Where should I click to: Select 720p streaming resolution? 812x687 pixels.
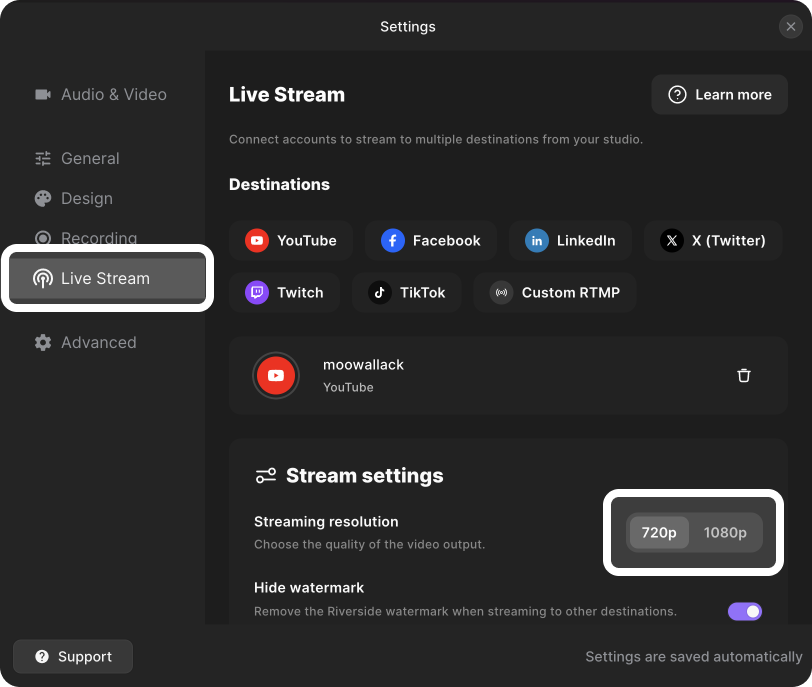click(x=659, y=533)
